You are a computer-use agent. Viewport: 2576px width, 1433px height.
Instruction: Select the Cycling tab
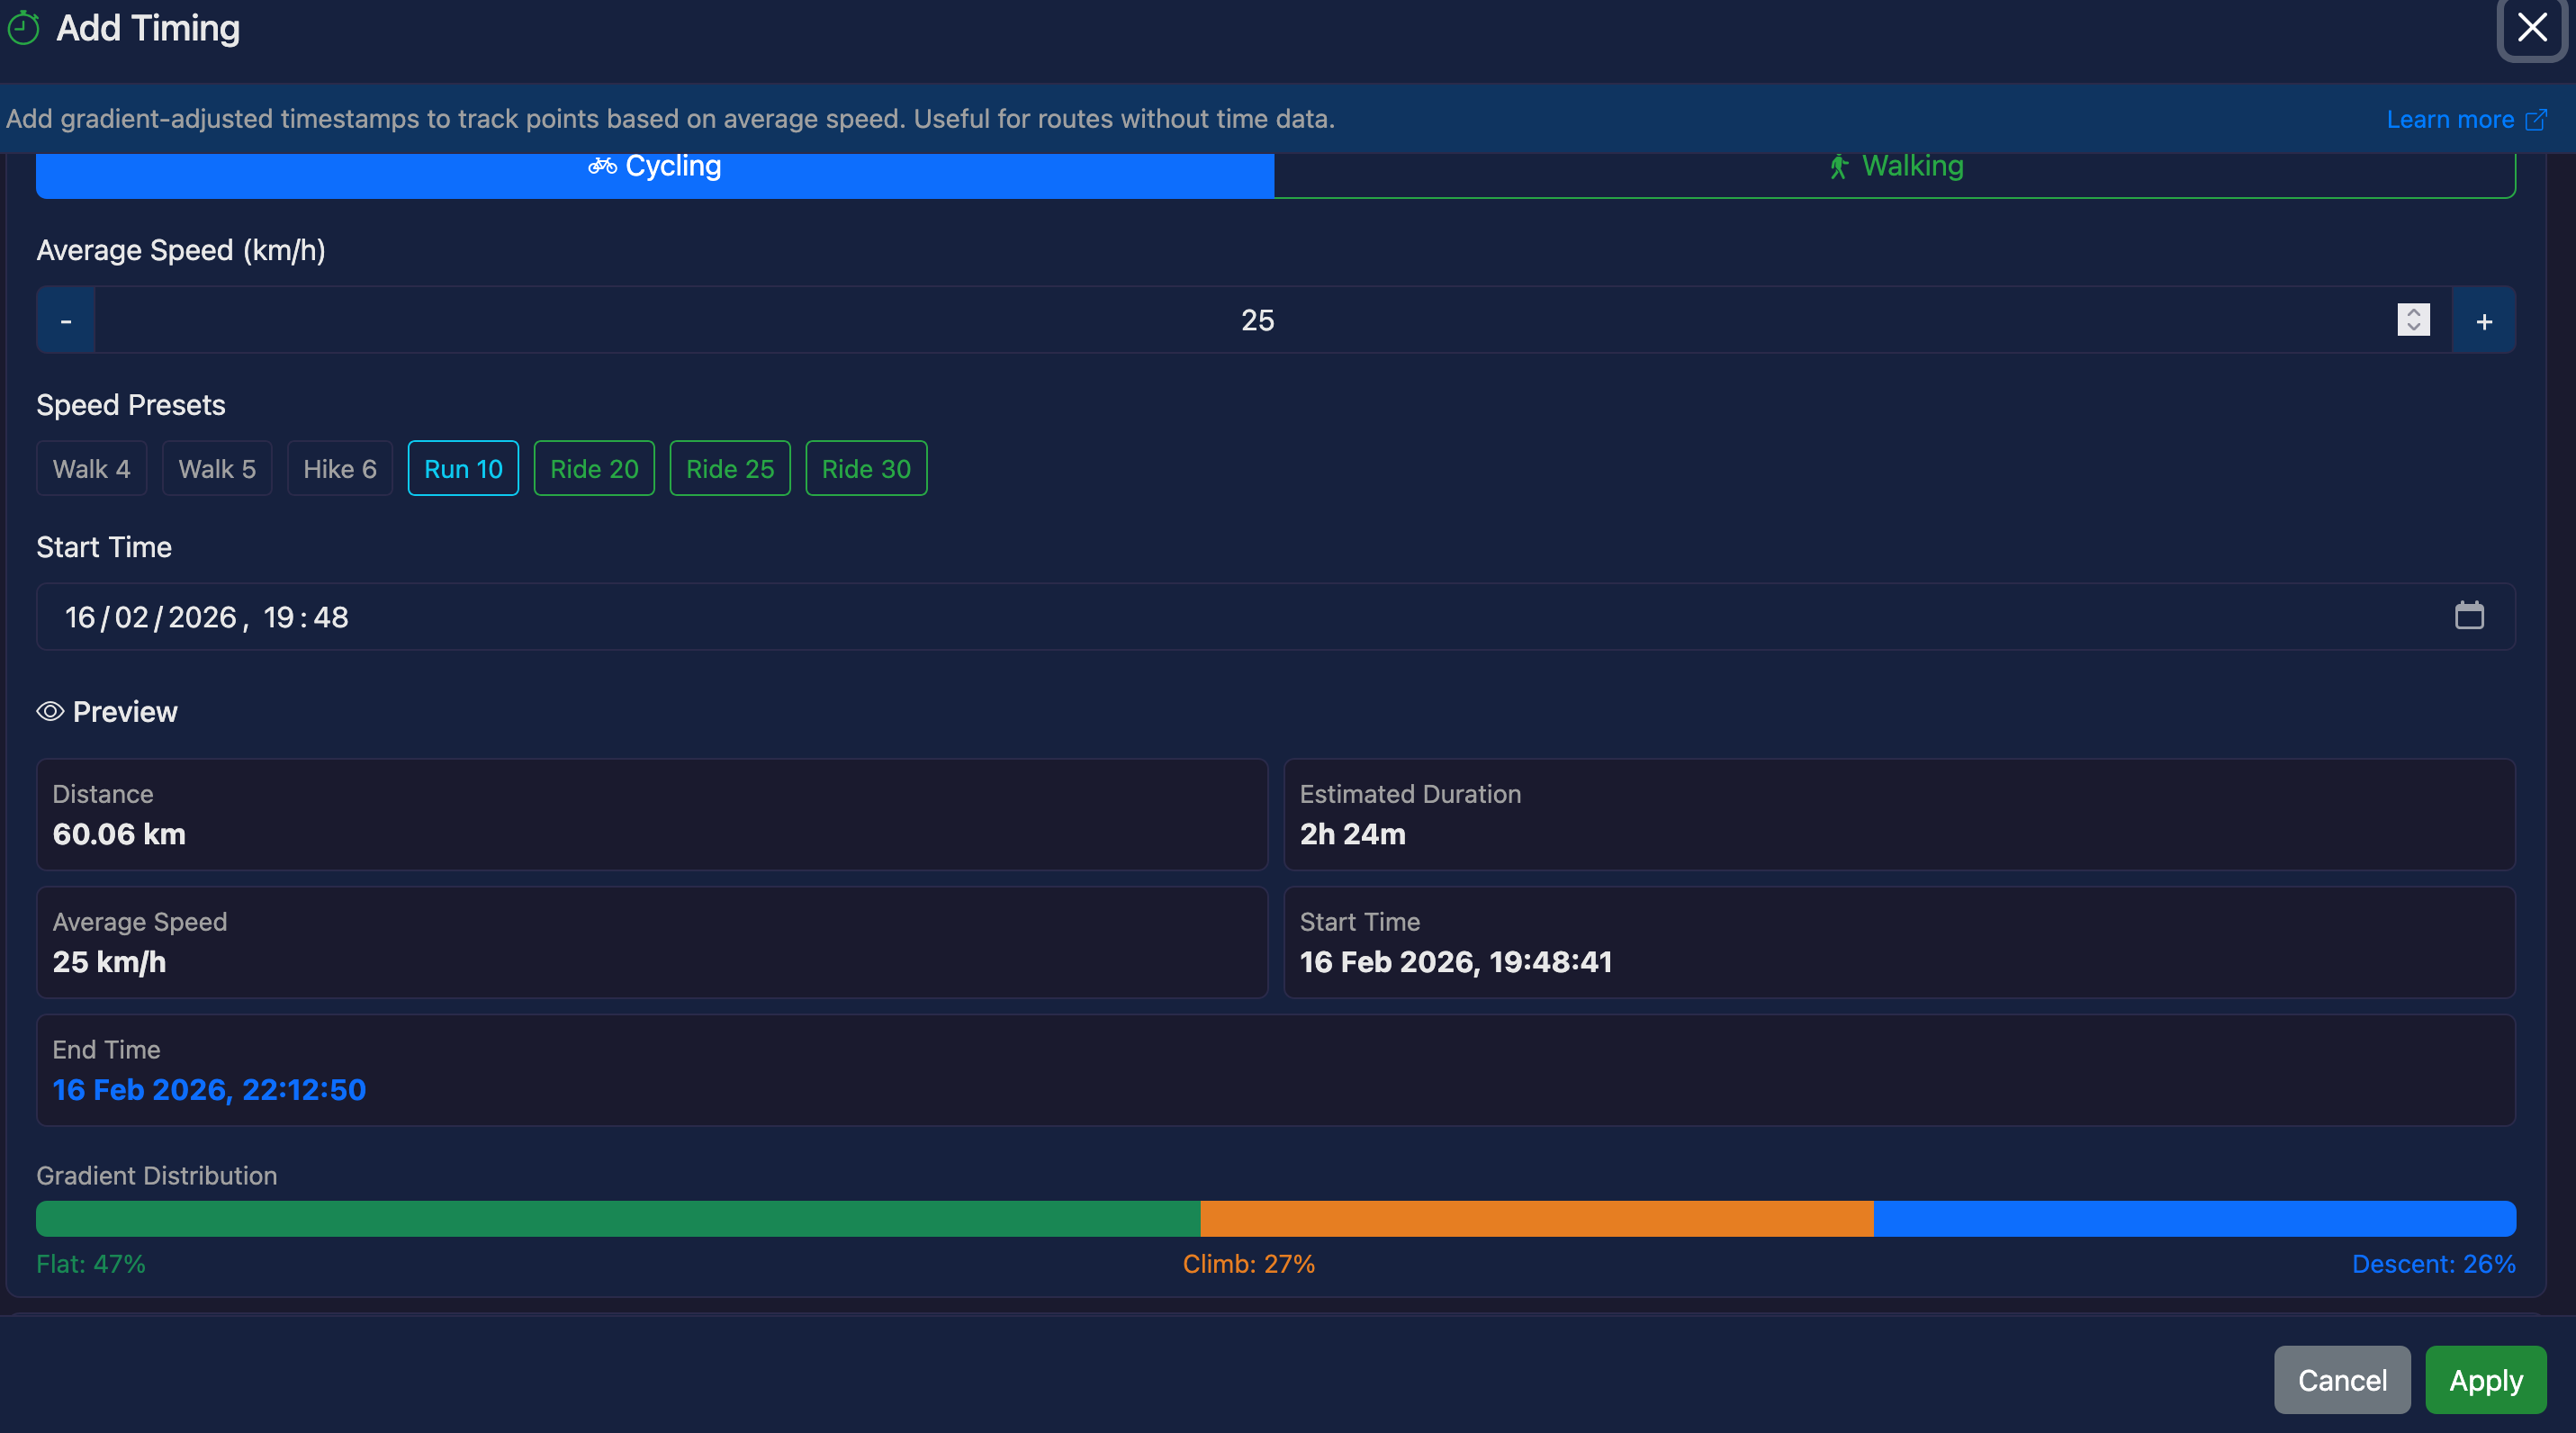pyautogui.click(x=655, y=166)
